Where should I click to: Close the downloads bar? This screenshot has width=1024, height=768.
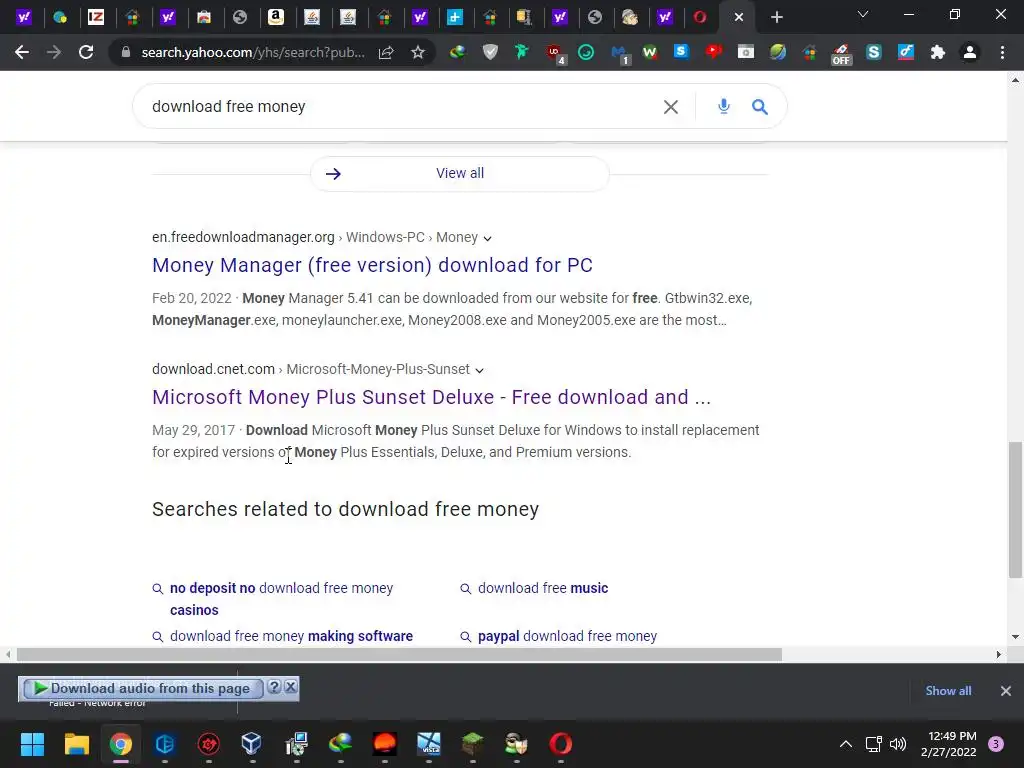(1006, 691)
